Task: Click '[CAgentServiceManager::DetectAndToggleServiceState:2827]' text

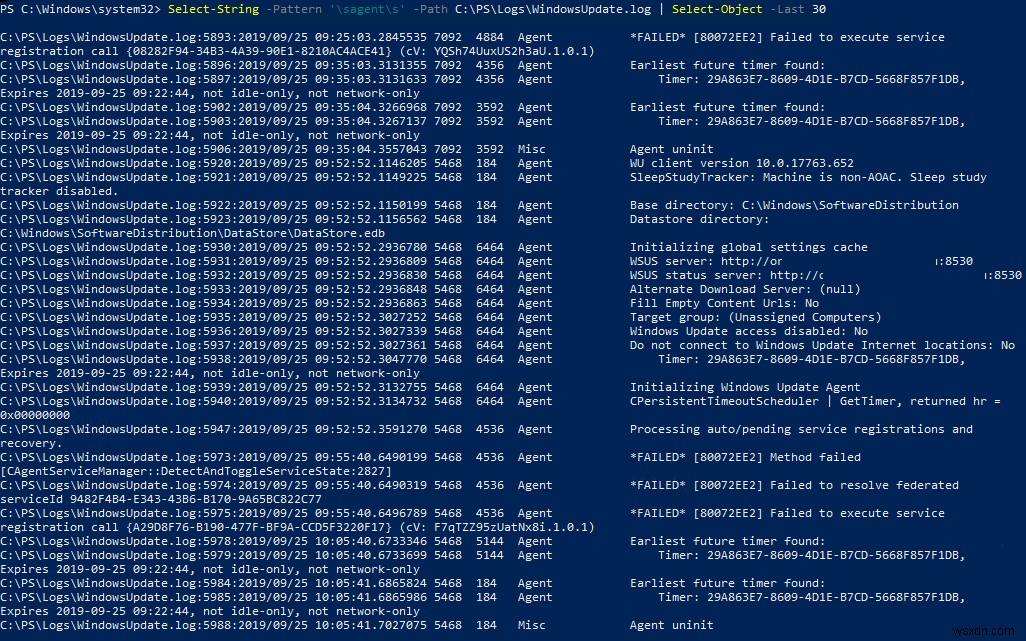Action: [196, 471]
